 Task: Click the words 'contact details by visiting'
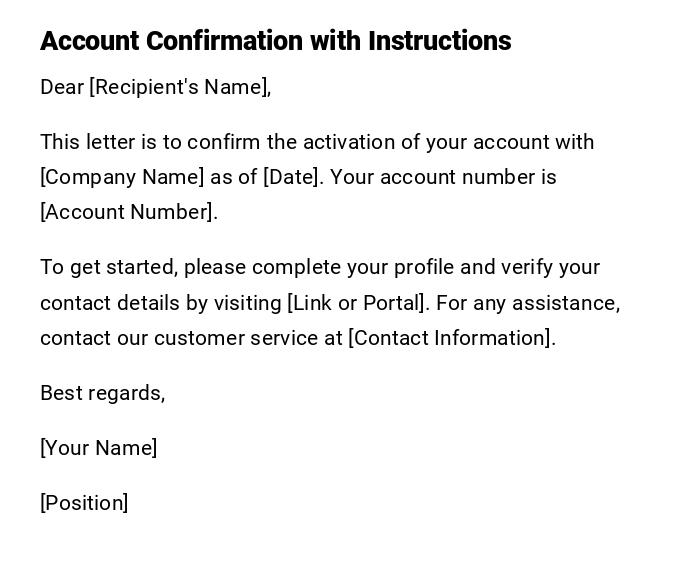[x=160, y=303]
